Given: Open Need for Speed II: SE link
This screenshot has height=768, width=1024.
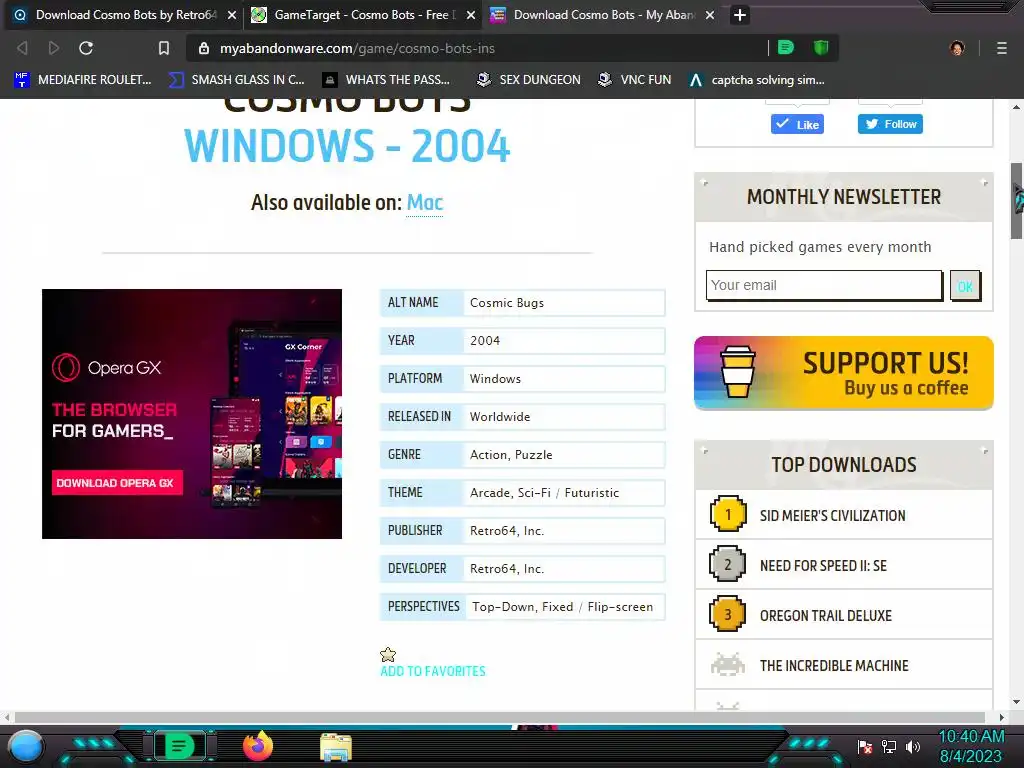Looking at the screenshot, I should coord(824,566).
